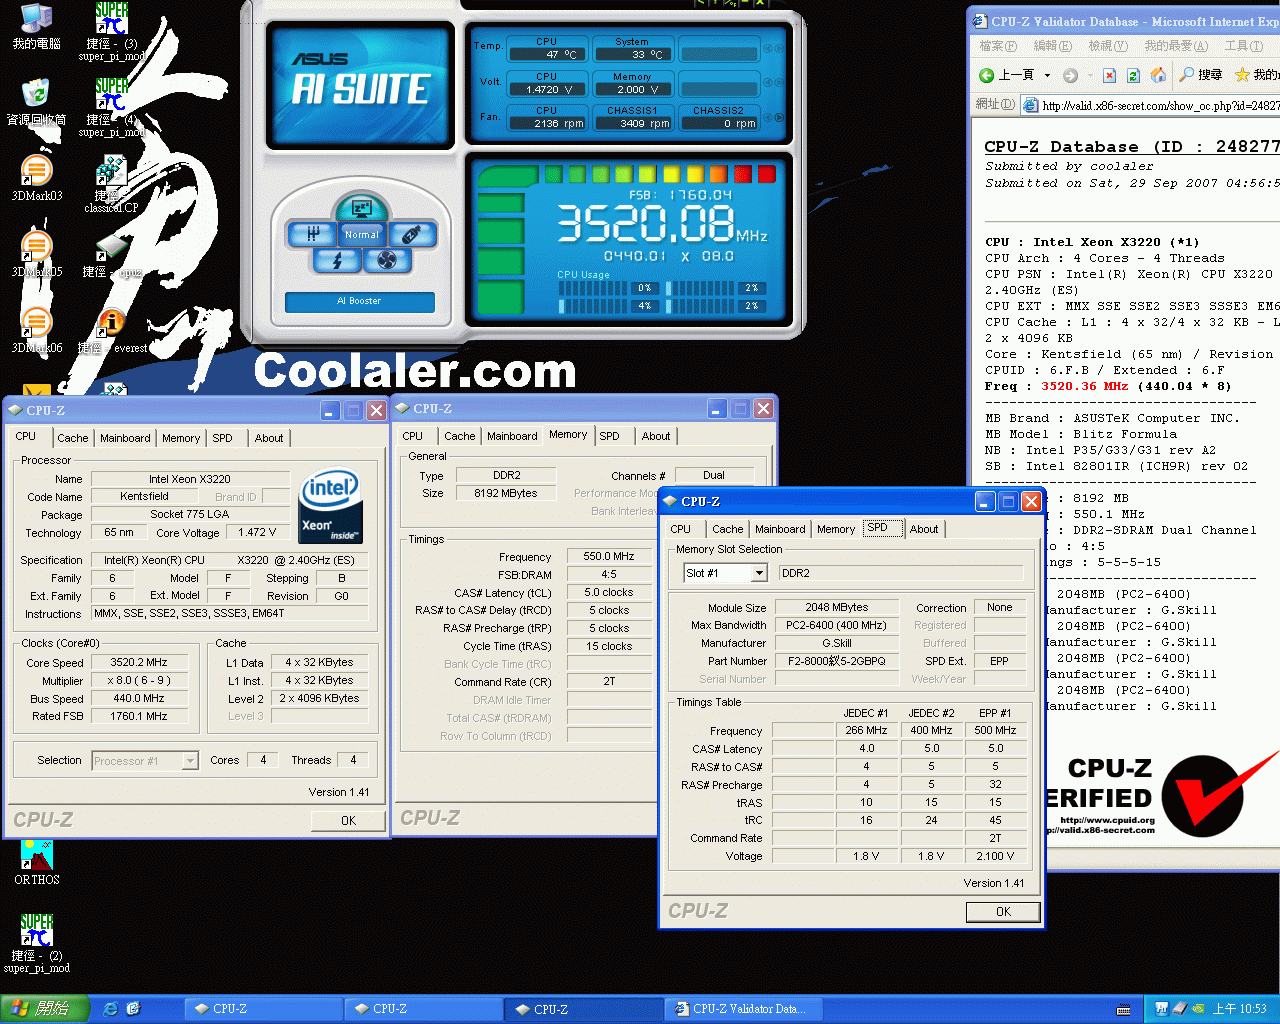Click the Part Number F2-8000 value

[x=837, y=661]
